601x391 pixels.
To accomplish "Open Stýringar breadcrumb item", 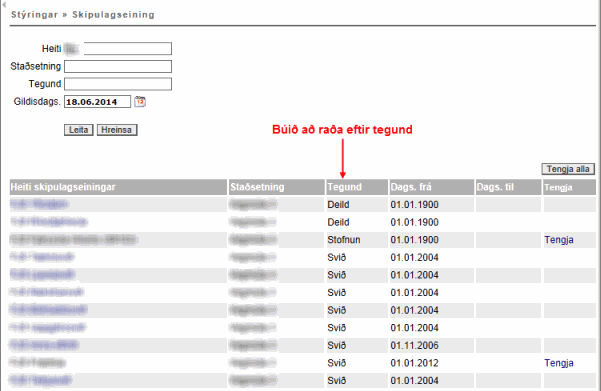I will 34,15.
